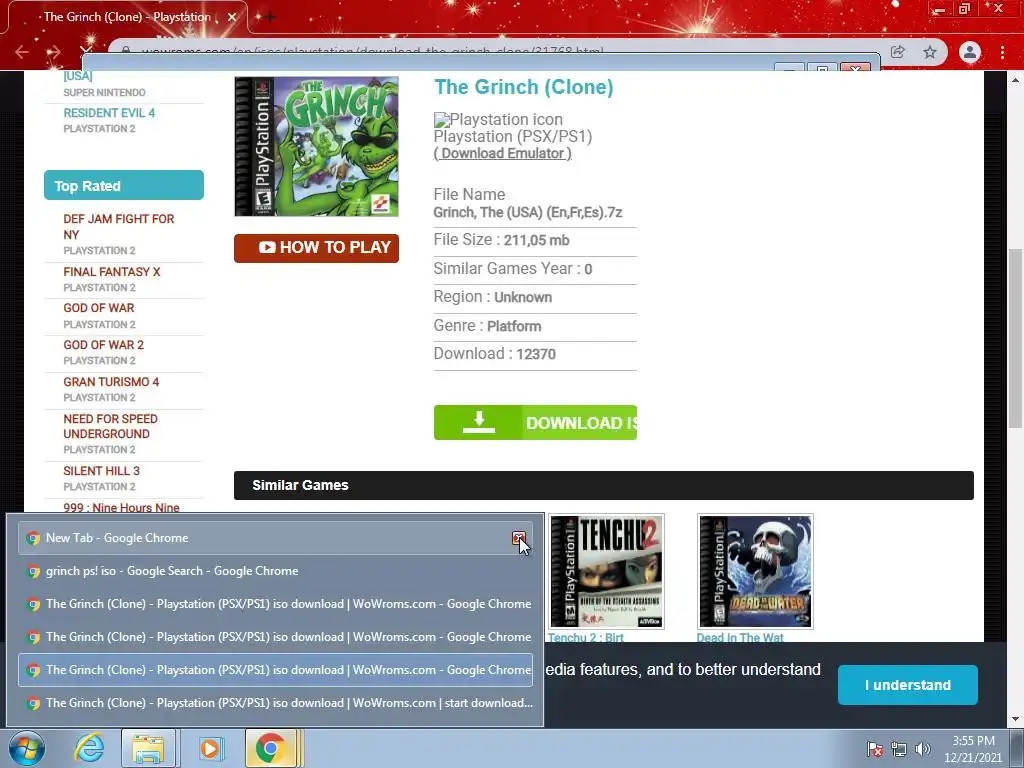
Task: Open Windows Explorer folder taskbar icon
Action: (x=148, y=748)
